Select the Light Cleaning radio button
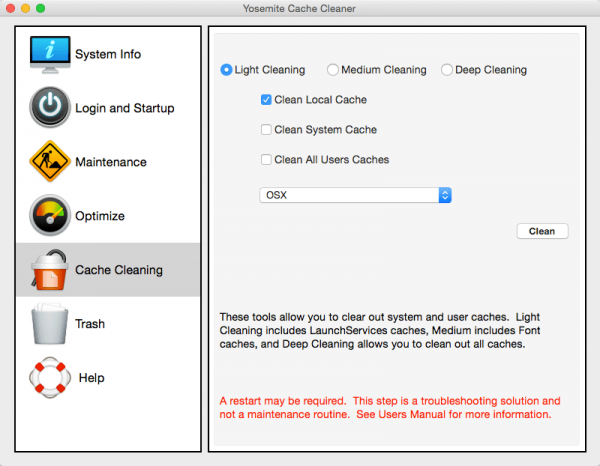Screen dimensions: 600x466 click(226, 70)
